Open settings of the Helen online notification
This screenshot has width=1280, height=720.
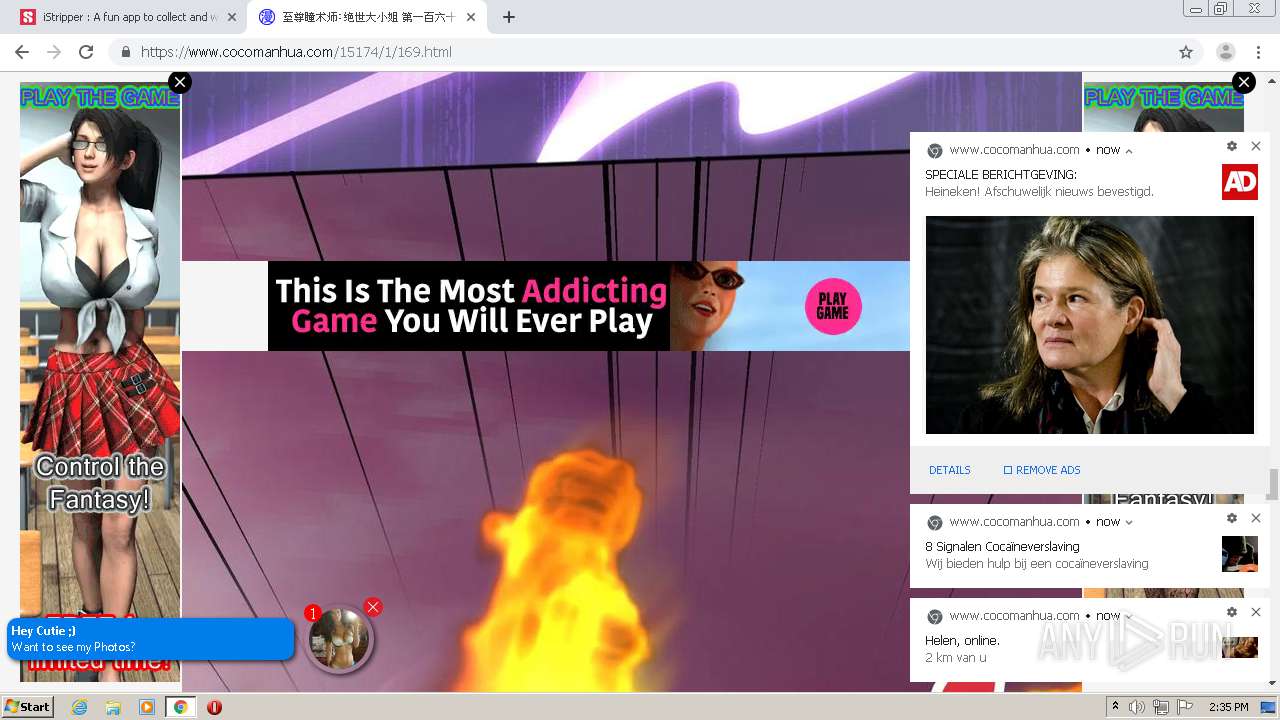pos(1232,612)
